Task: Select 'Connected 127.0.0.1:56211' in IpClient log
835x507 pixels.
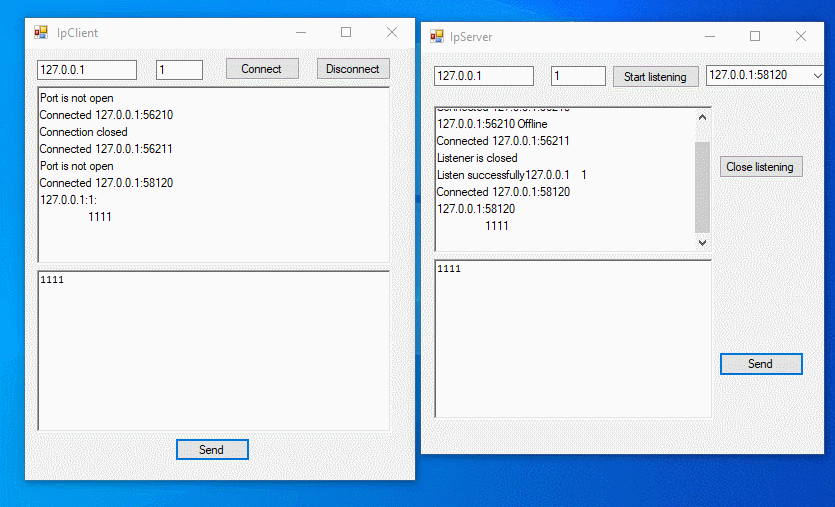Action: [106, 149]
